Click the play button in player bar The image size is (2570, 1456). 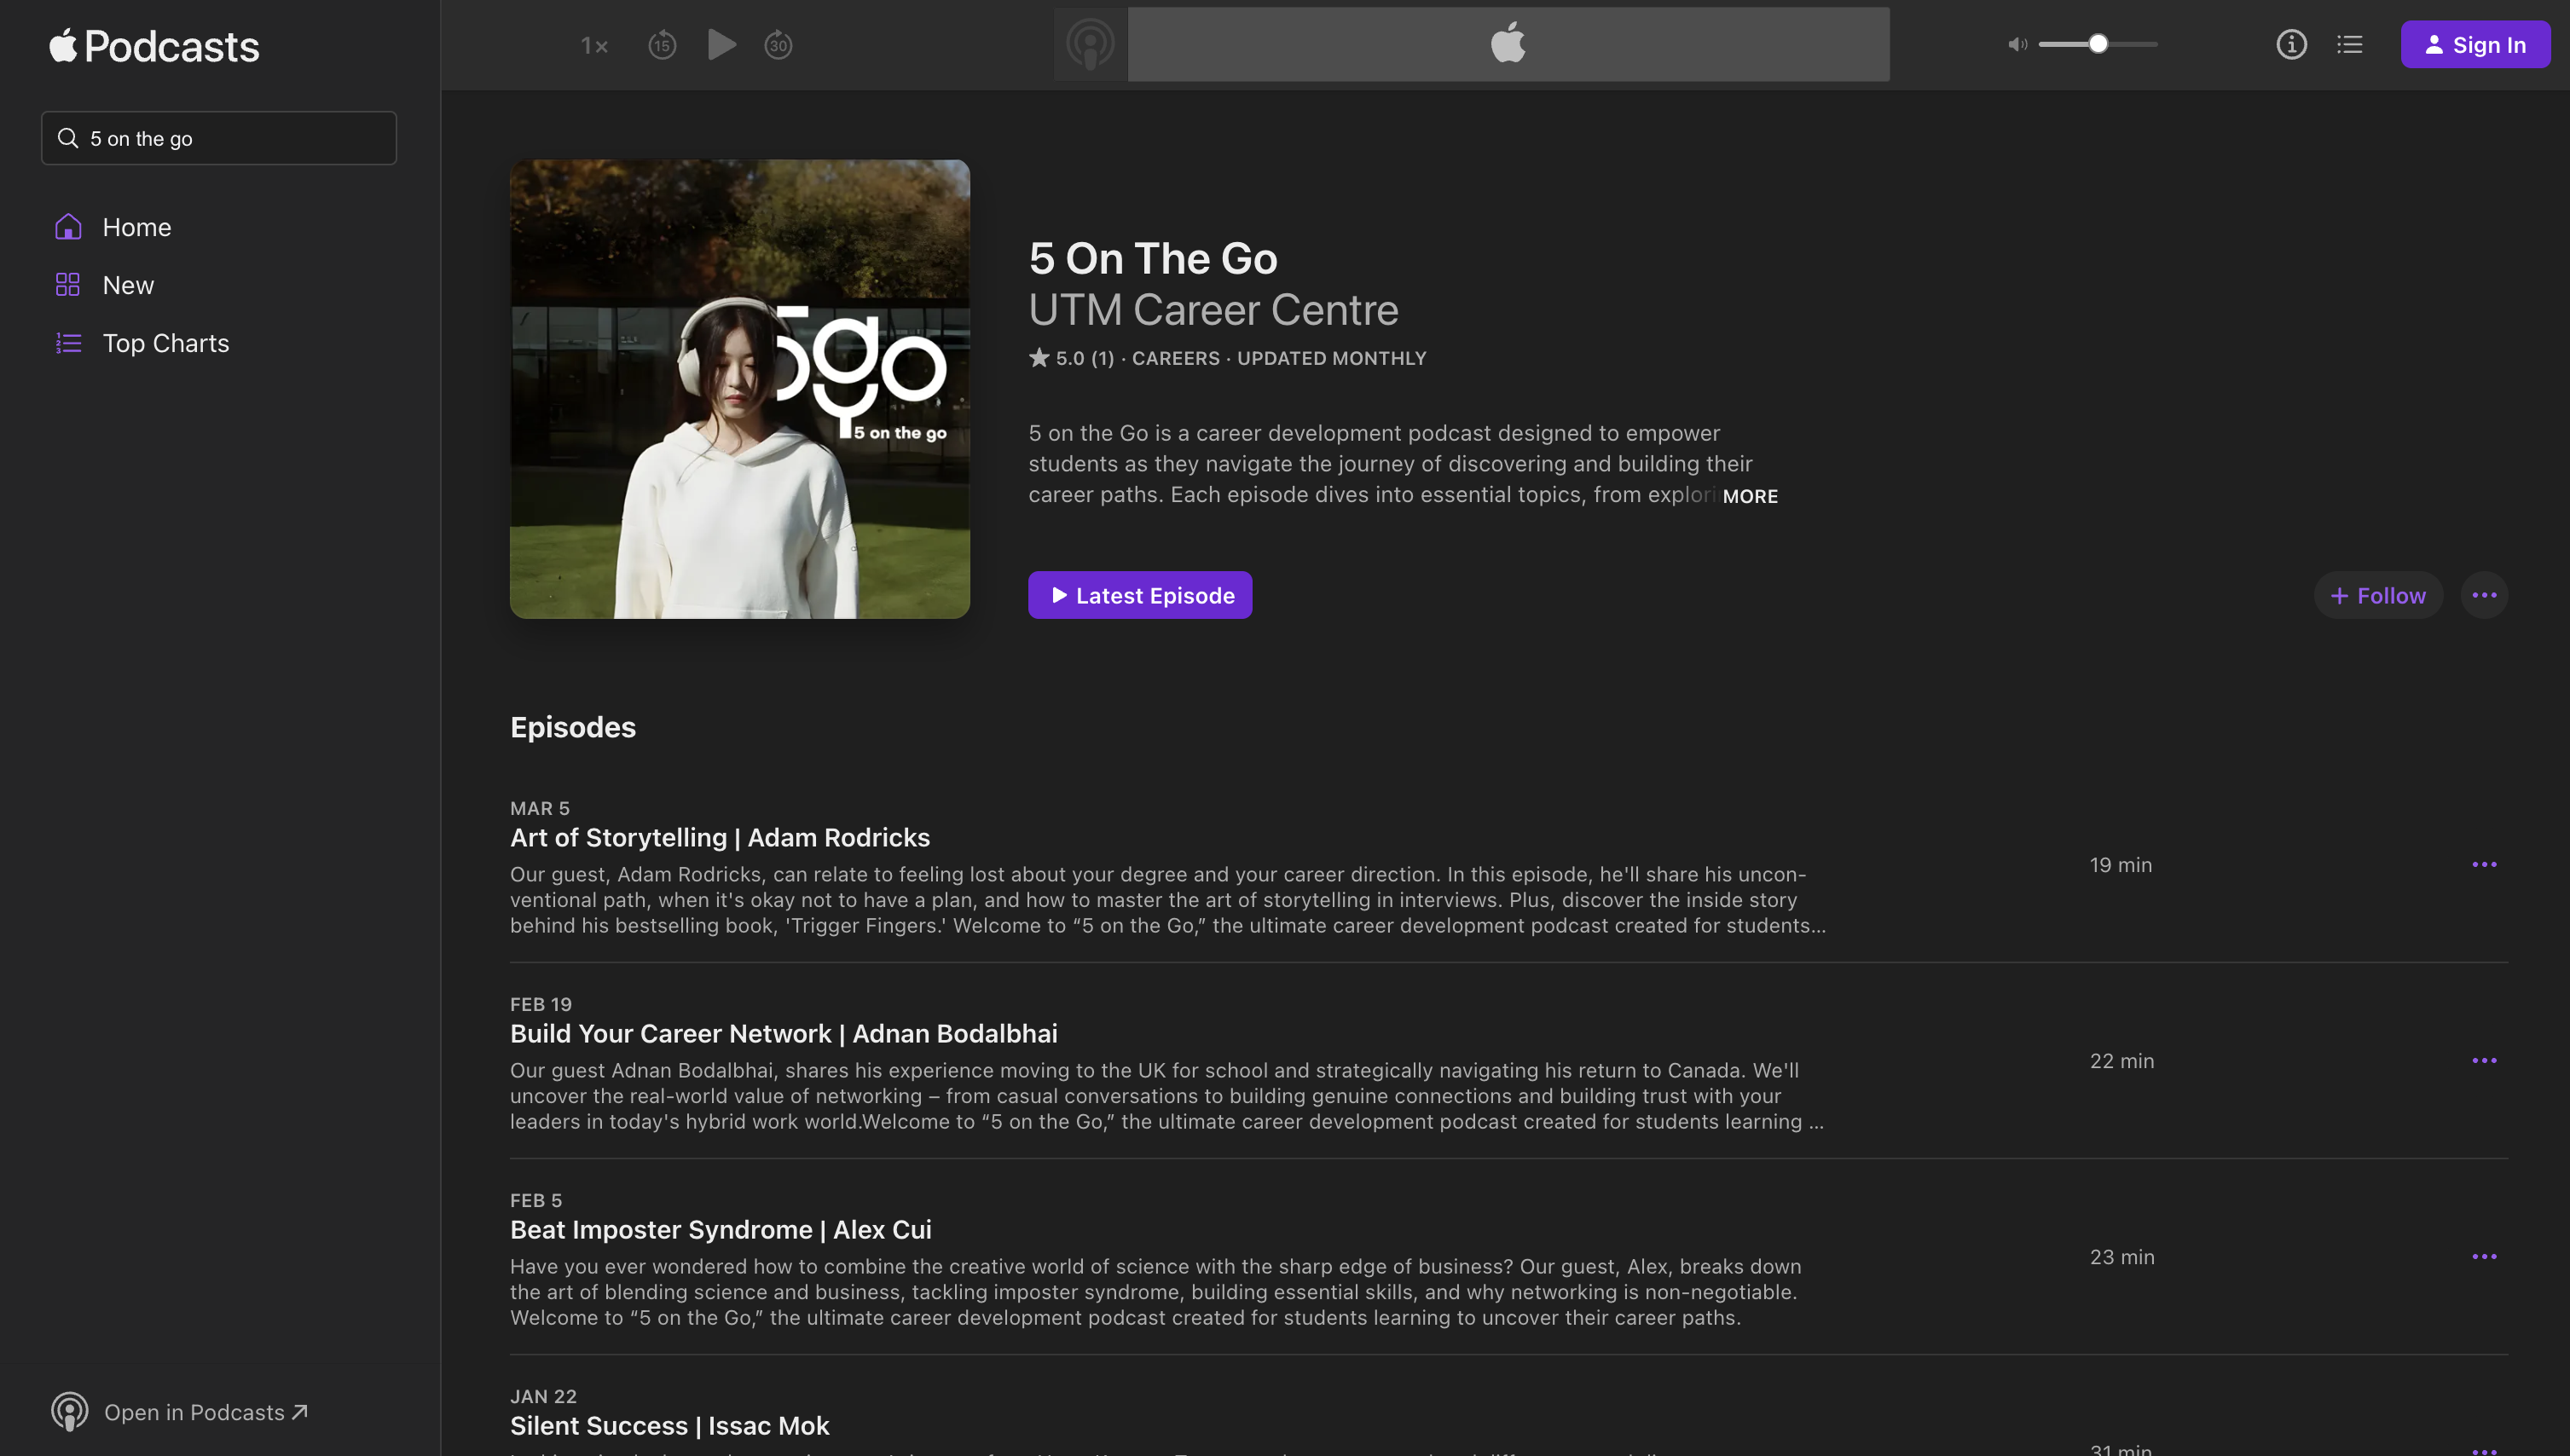pos(721,45)
